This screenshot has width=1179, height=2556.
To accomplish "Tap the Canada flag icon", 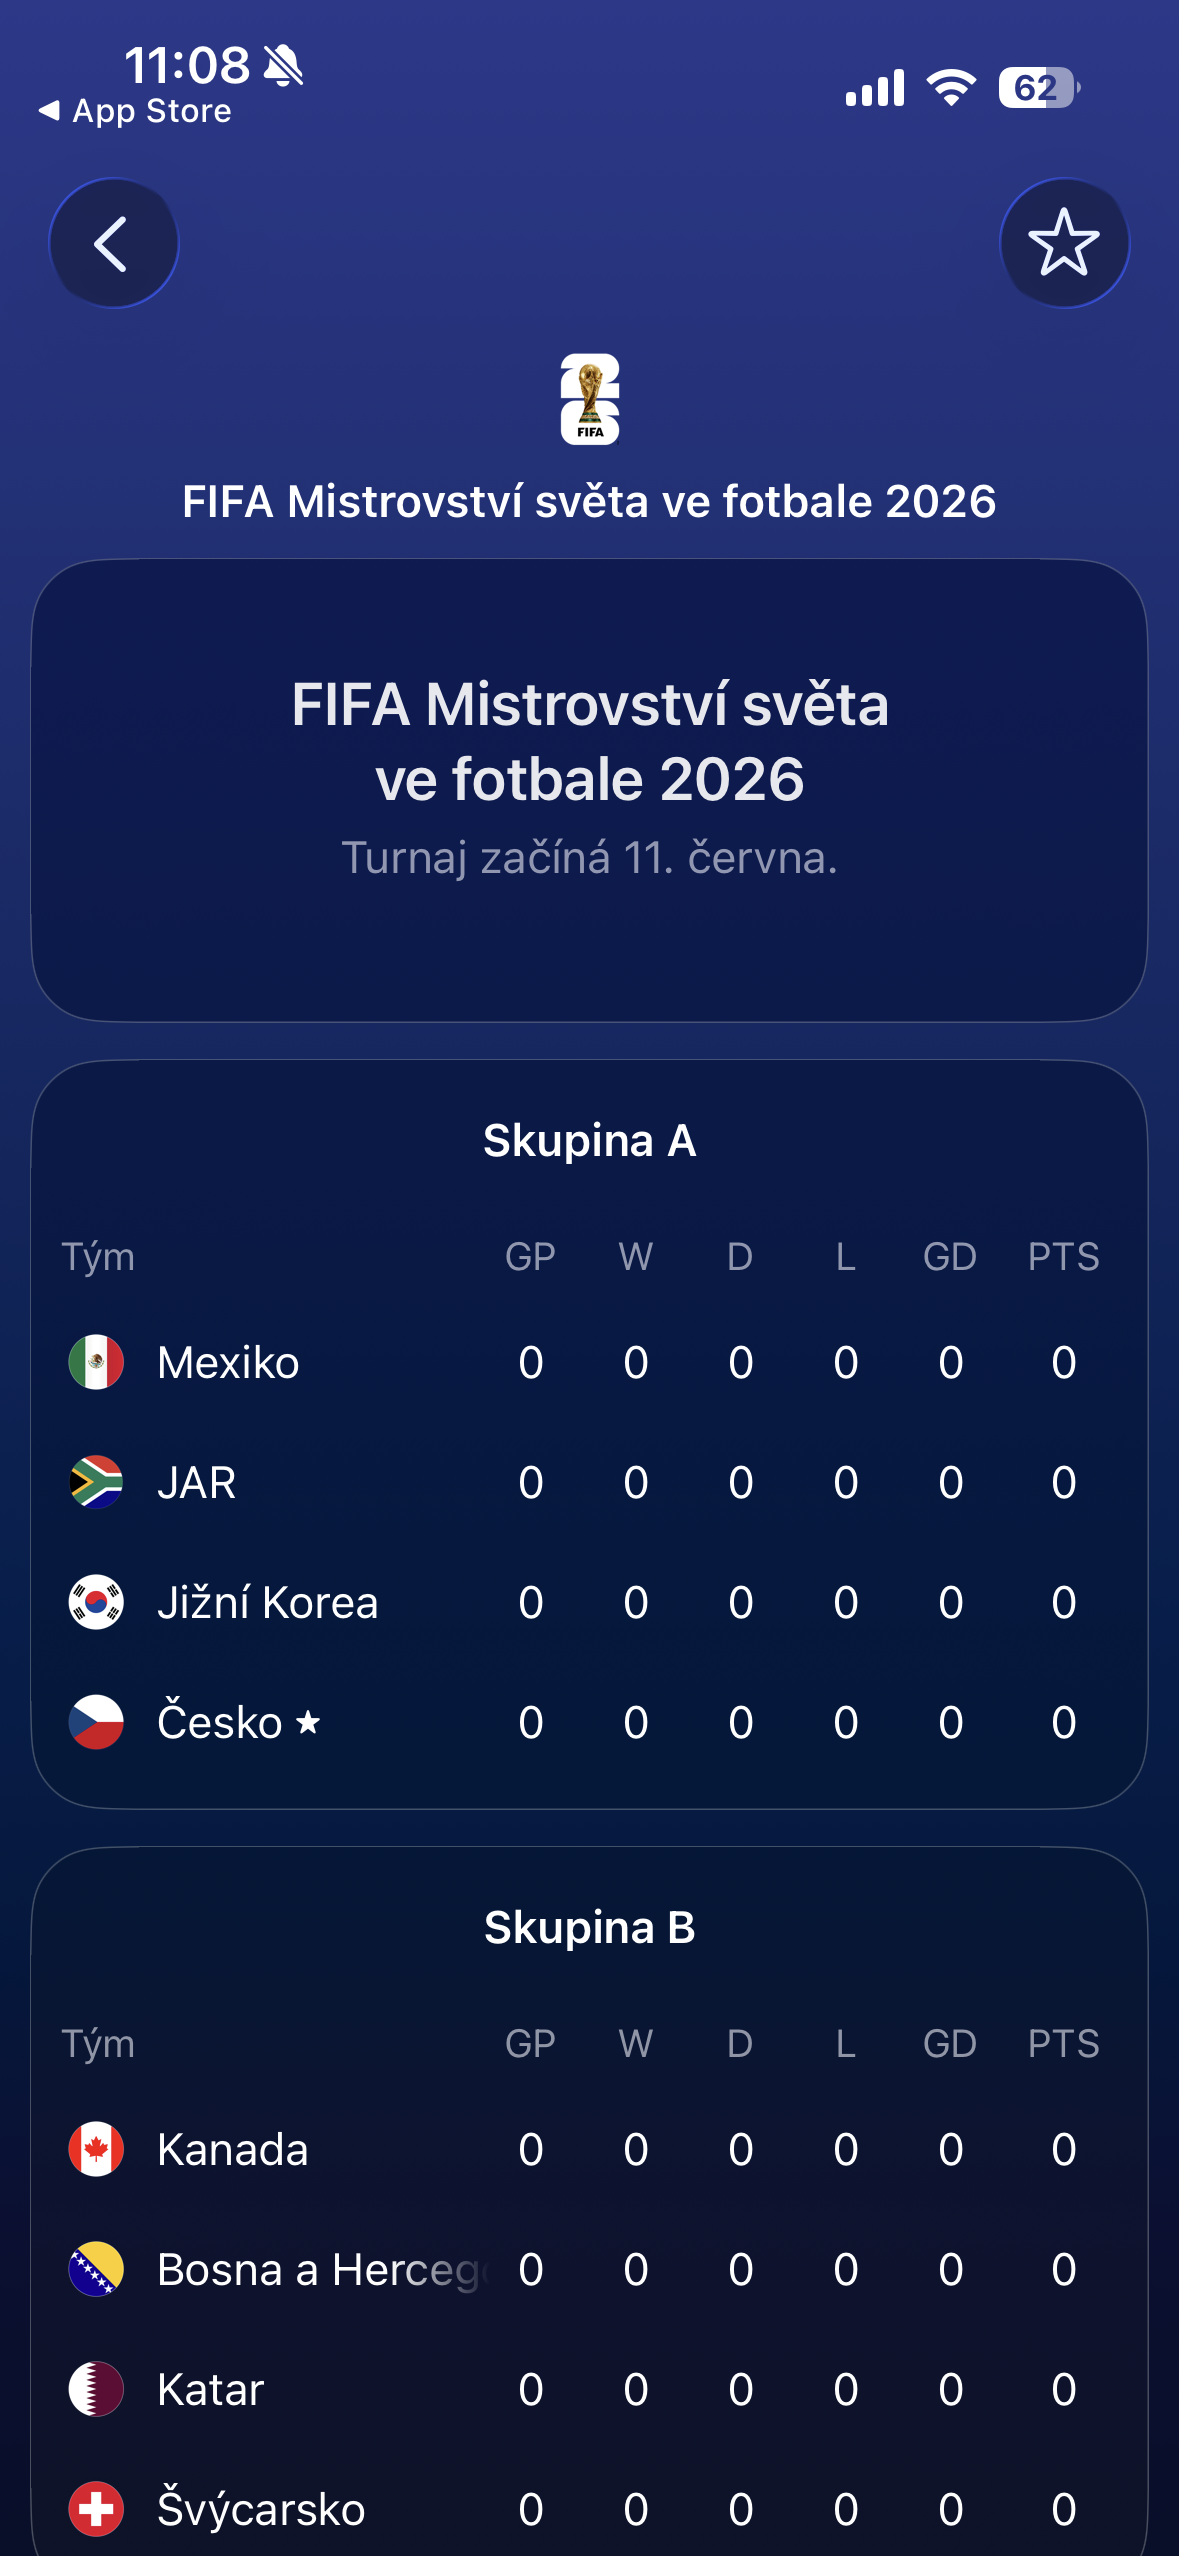I will [x=96, y=2149].
